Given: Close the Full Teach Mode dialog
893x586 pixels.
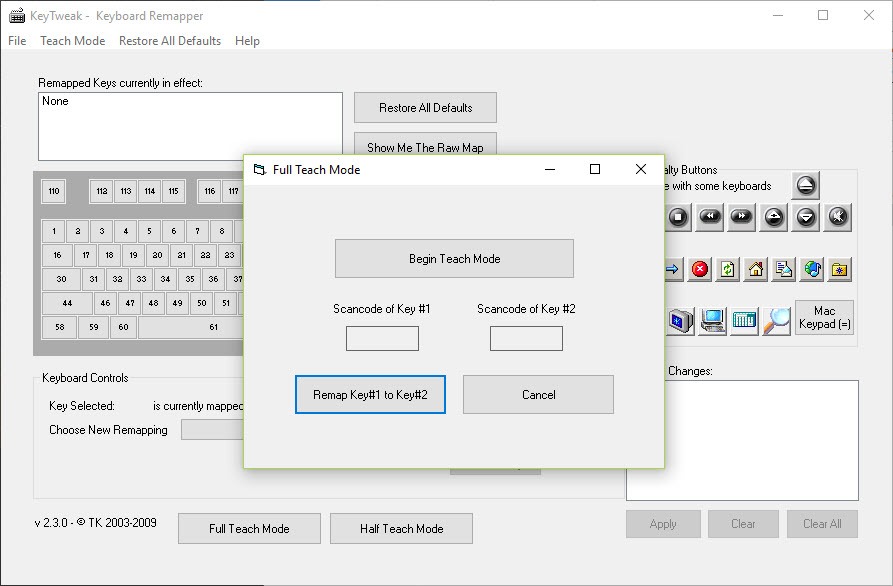Looking at the screenshot, I should 641,169.
